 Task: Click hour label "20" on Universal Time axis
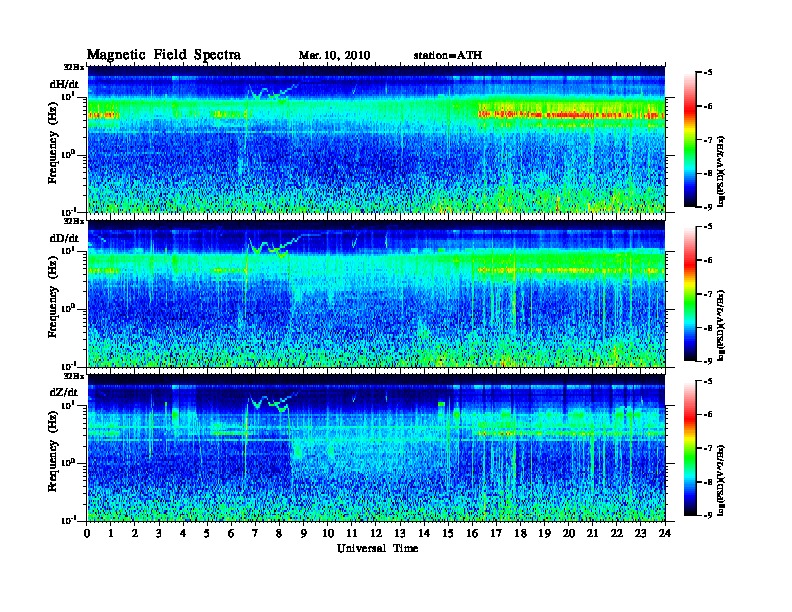[569, 533]
